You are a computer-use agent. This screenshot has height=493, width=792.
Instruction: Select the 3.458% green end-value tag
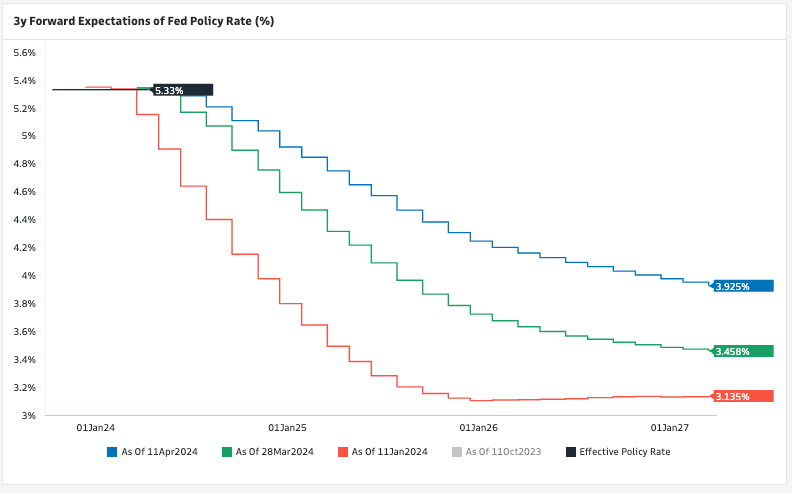click(744, 351)
